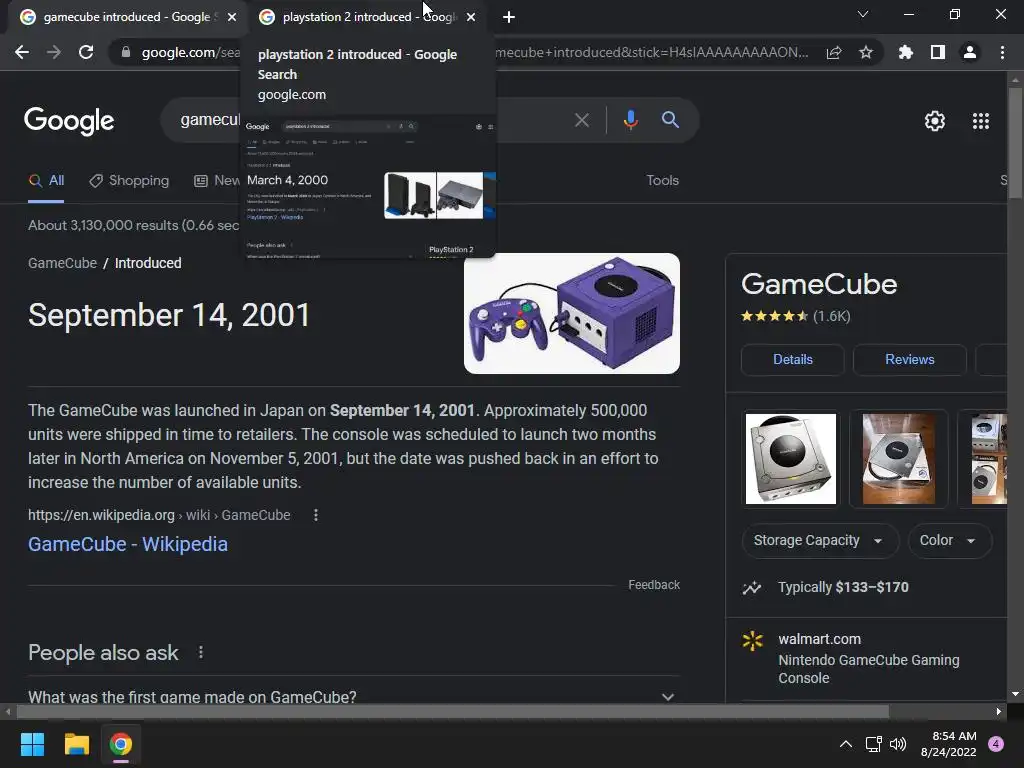1024x768 pixels.
Task: Click the GameCube star rating (1.6K)
Action: 795,317
